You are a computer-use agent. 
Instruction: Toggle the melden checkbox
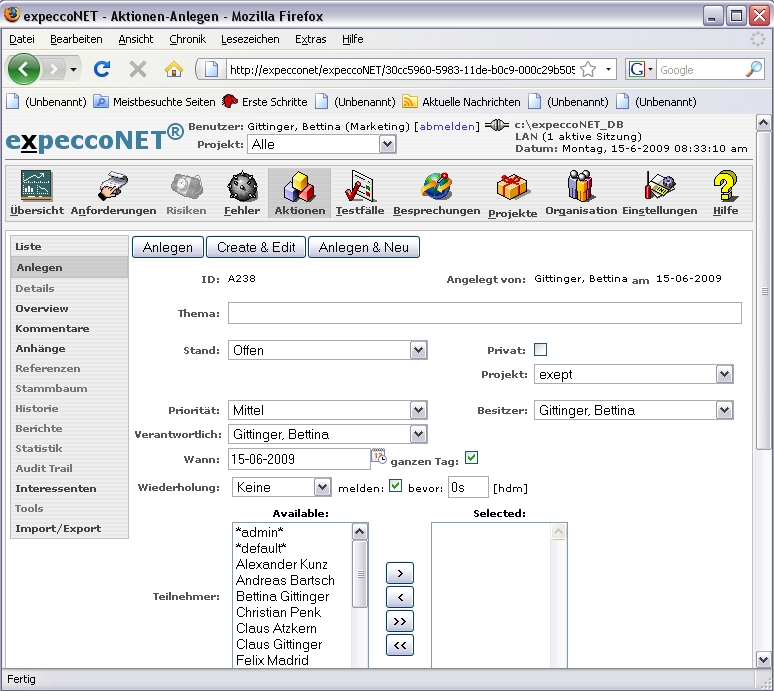[395, 487]
